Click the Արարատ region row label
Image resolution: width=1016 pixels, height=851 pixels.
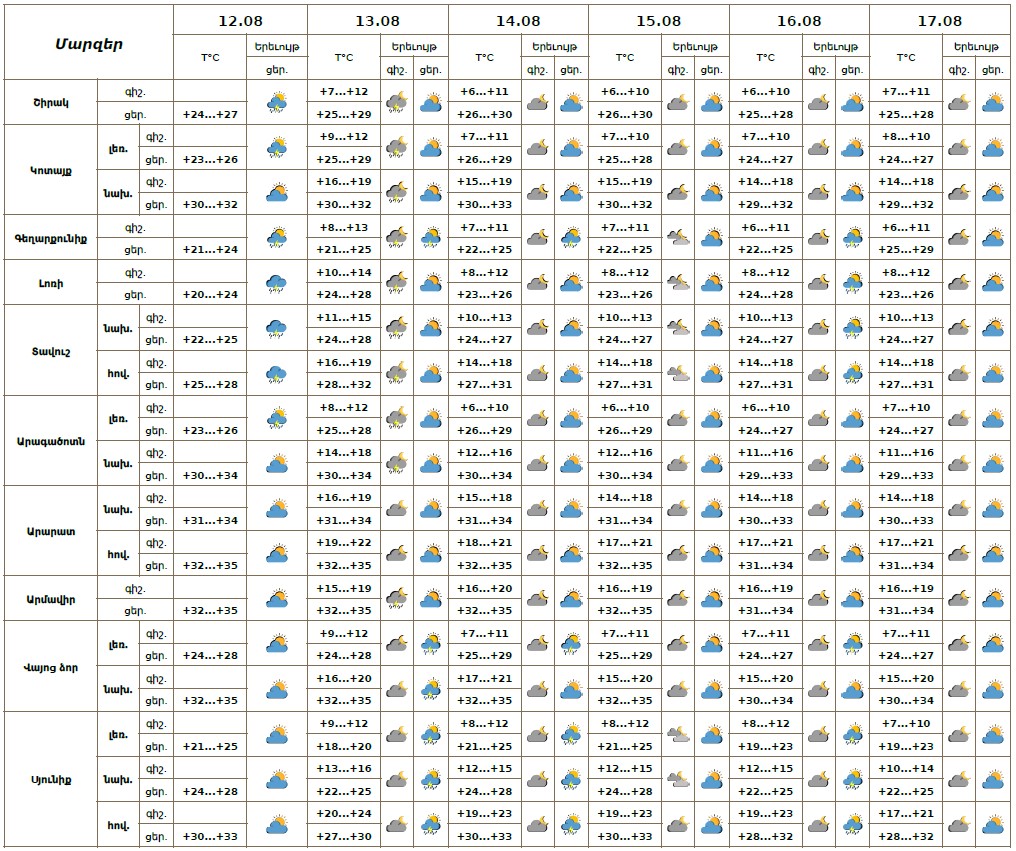click(51, 531)
